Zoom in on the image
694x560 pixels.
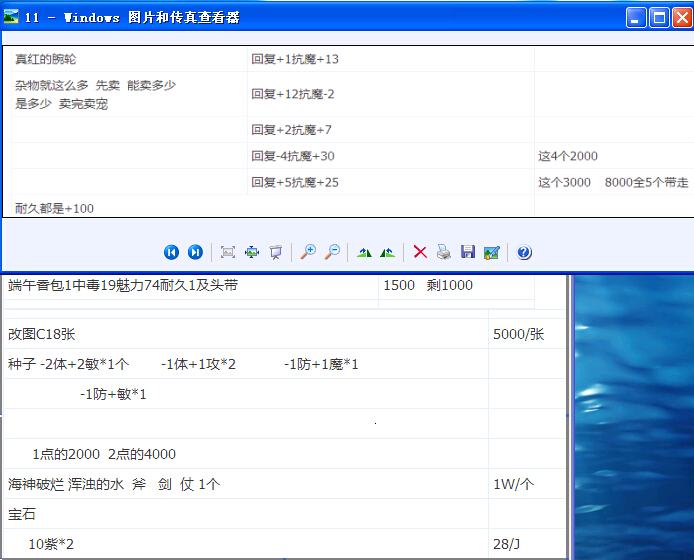coord(308,252)
